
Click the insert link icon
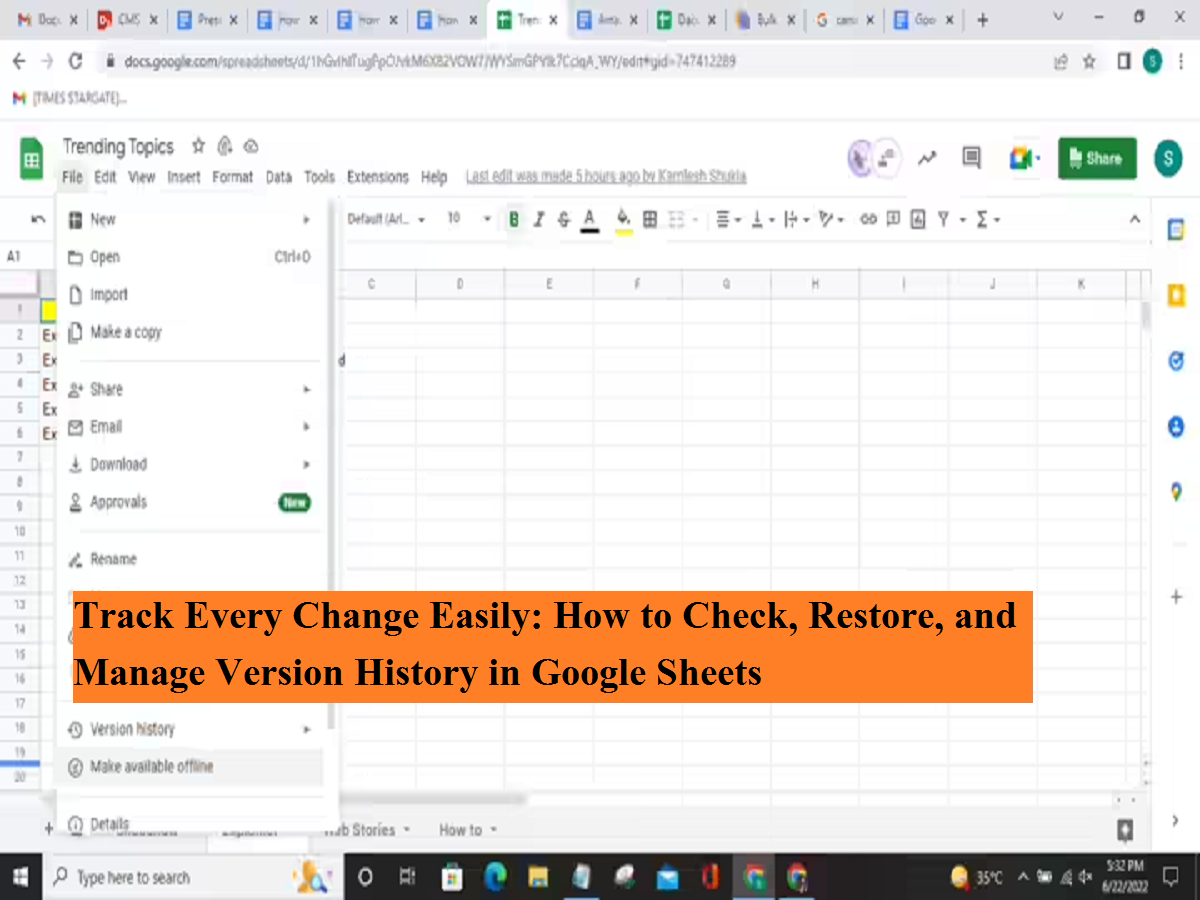868,220
